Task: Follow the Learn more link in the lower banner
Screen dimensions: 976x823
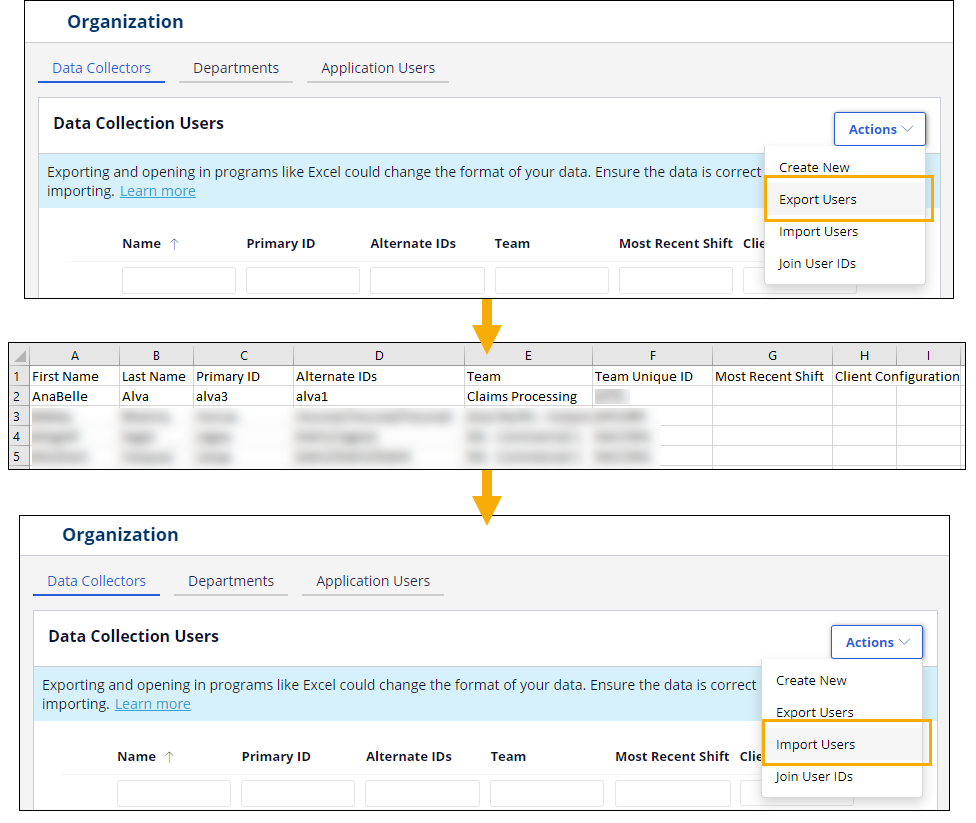Action: coord(153,704)
